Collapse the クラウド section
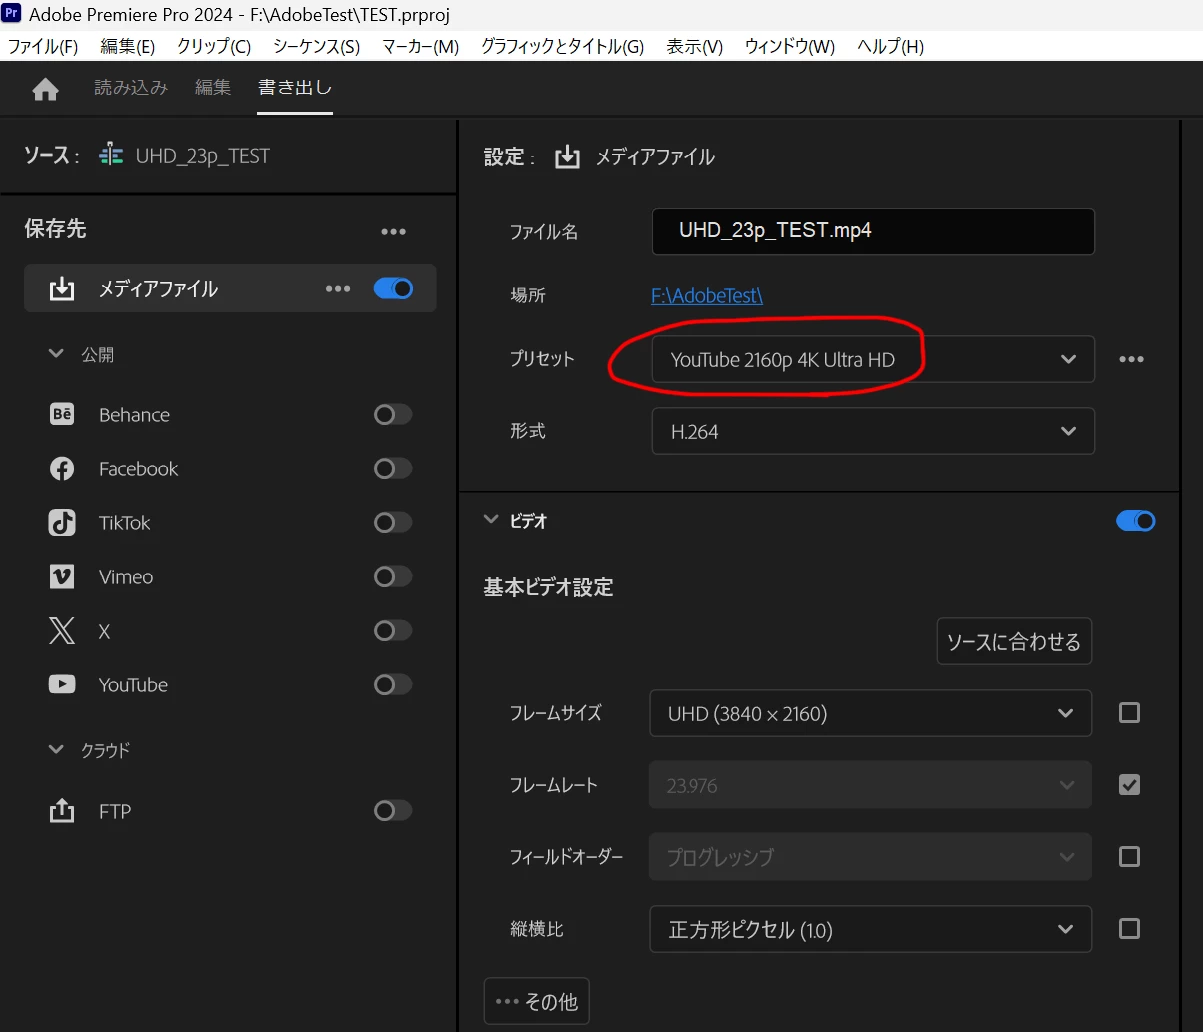 (x=56, y=749)
